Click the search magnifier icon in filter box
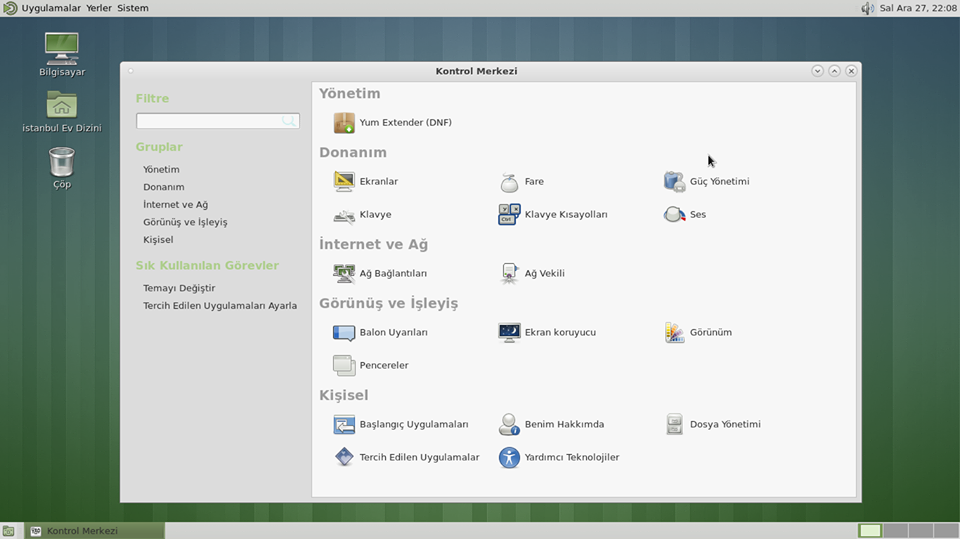This screenshot has width=960, height=539. click(x=288, y=121)
